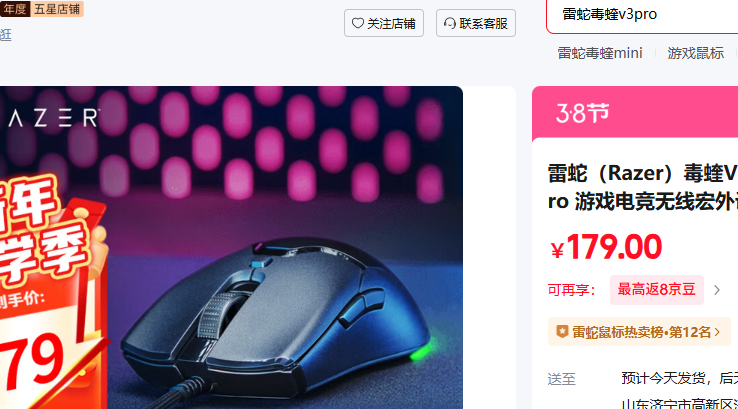
Task: Click the headset customer service icon
Action: 450,23
